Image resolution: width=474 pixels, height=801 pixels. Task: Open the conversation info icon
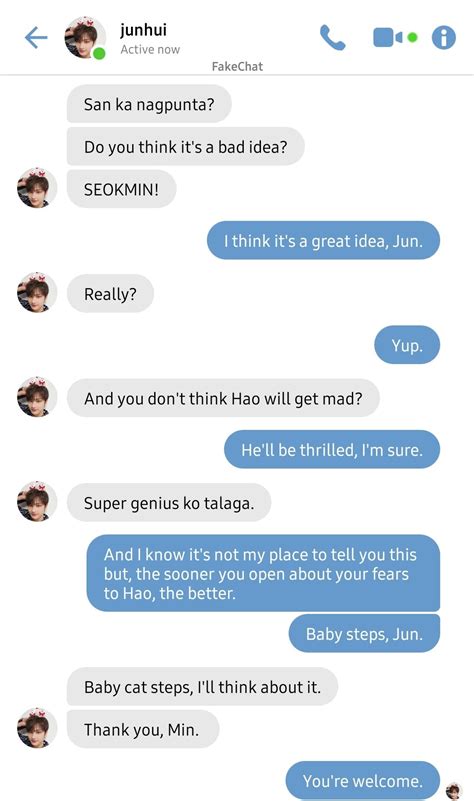click(x=443, y=37)
